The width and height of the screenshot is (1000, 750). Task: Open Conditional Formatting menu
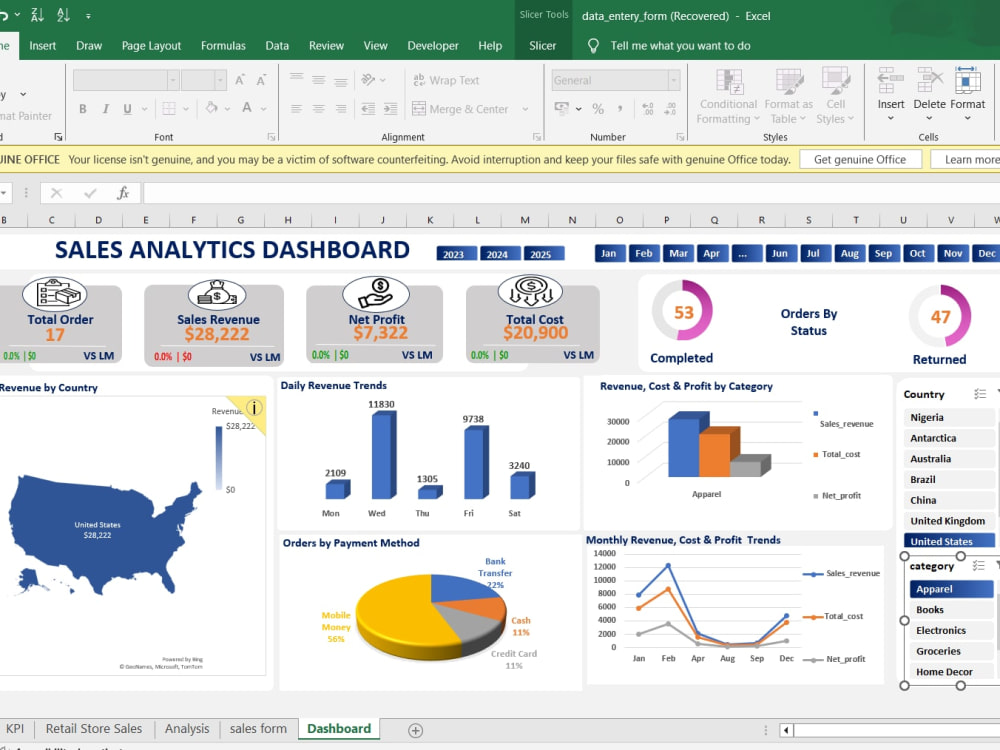[x=728, y=97]
